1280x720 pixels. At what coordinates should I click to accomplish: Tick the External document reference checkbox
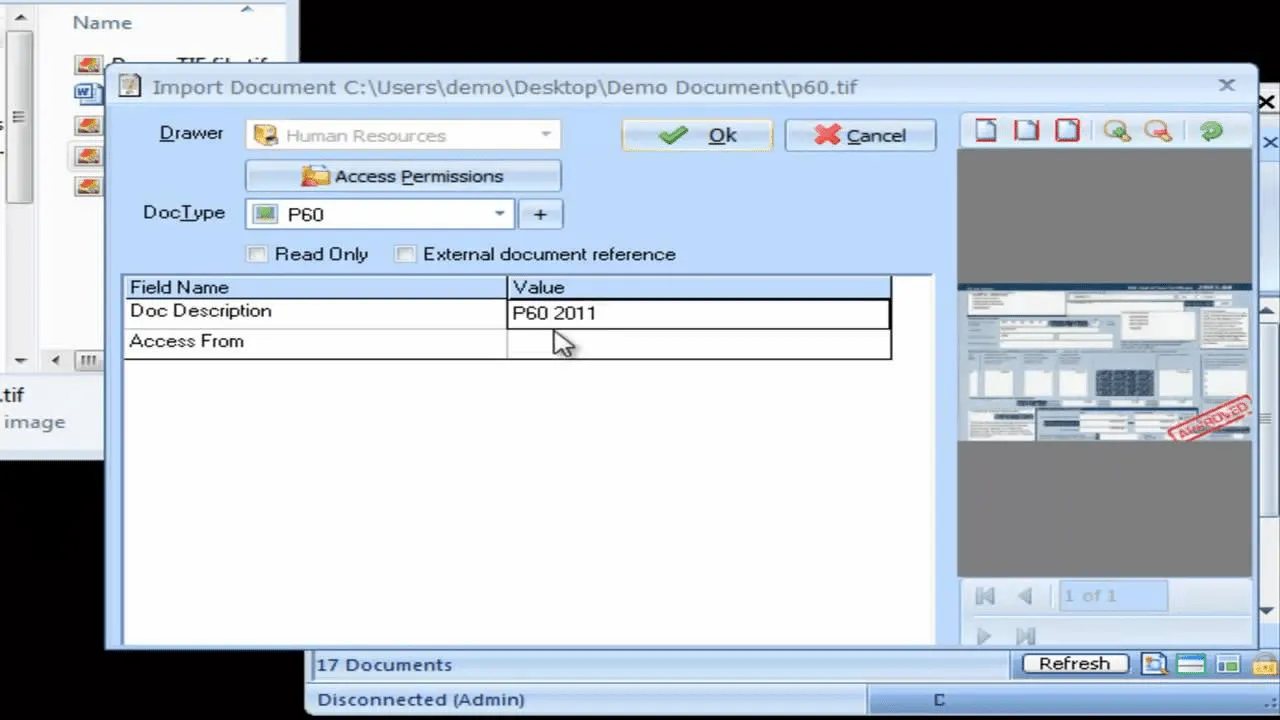(x=405, y=254)
